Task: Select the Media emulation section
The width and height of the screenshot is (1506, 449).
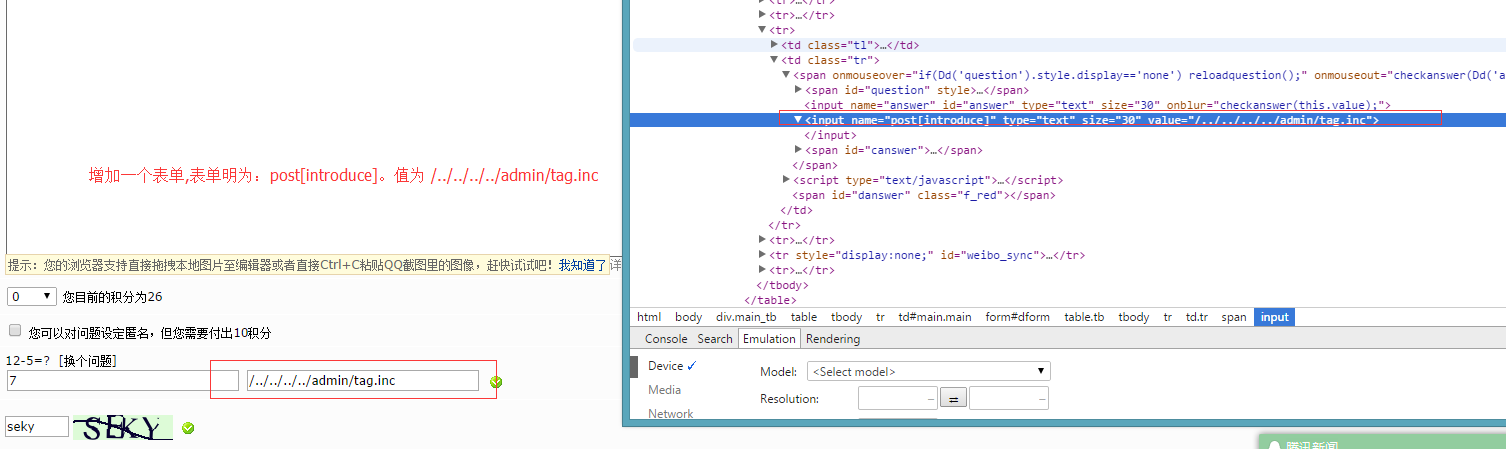Action: pos(664,390)
